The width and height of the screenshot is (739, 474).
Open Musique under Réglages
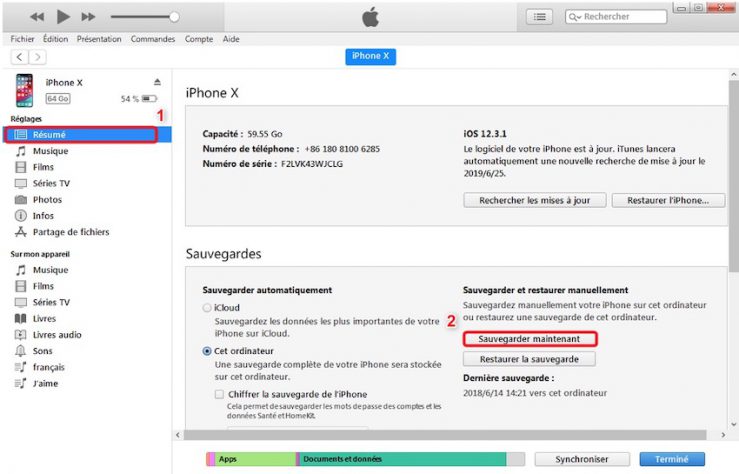point(50,151)
